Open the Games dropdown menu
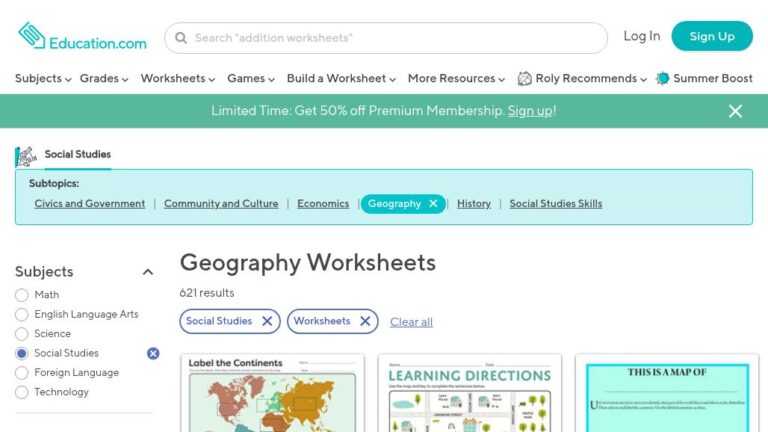This screenshot has width=768, height=432. point(251,78)
